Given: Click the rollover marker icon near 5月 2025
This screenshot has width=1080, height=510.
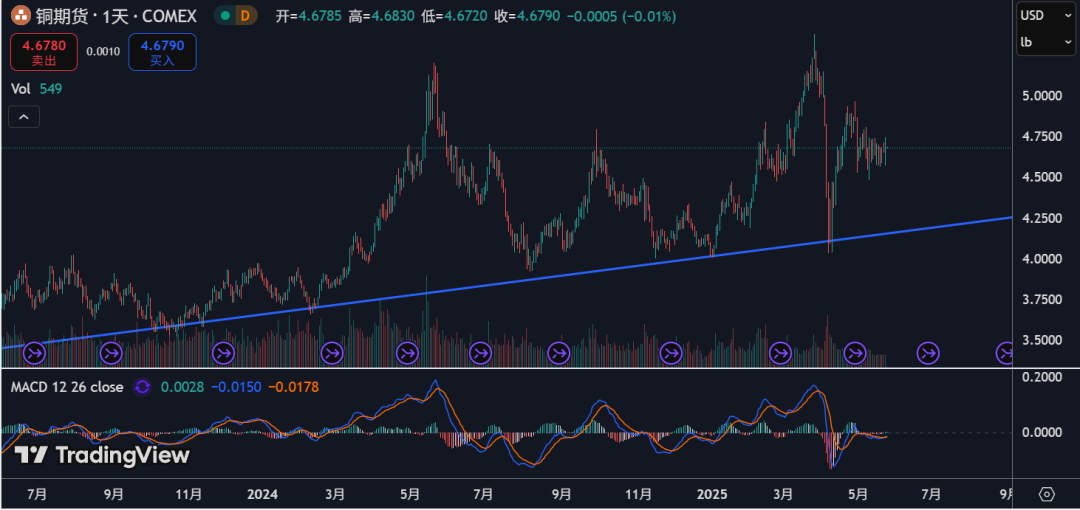Looking at the screenshot, I should (855, 354).
